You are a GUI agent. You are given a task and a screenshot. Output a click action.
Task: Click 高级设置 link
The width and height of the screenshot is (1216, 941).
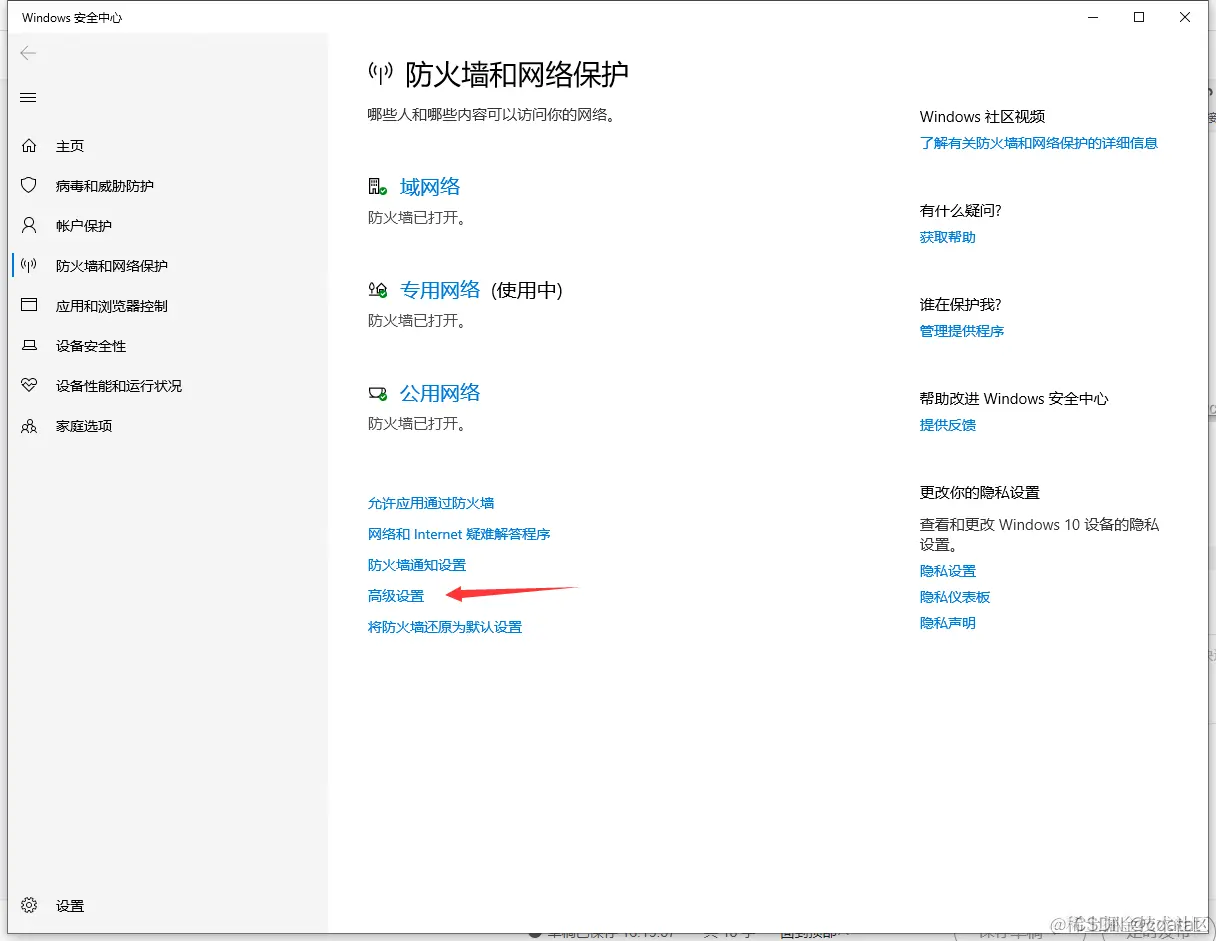tap(396, 596)
